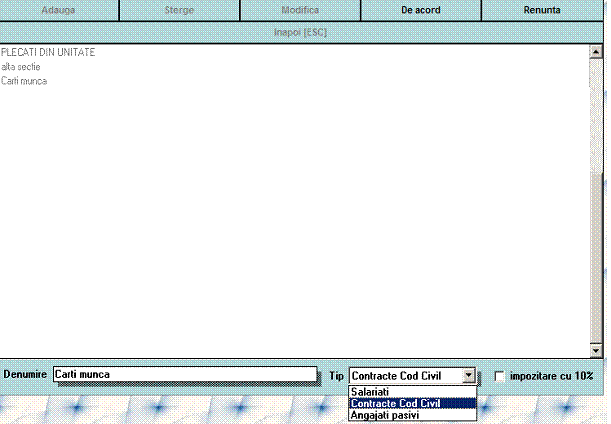The width and height of the screenshot is (611, 424).
Task: Click the Sterge button
Action: 179,10
